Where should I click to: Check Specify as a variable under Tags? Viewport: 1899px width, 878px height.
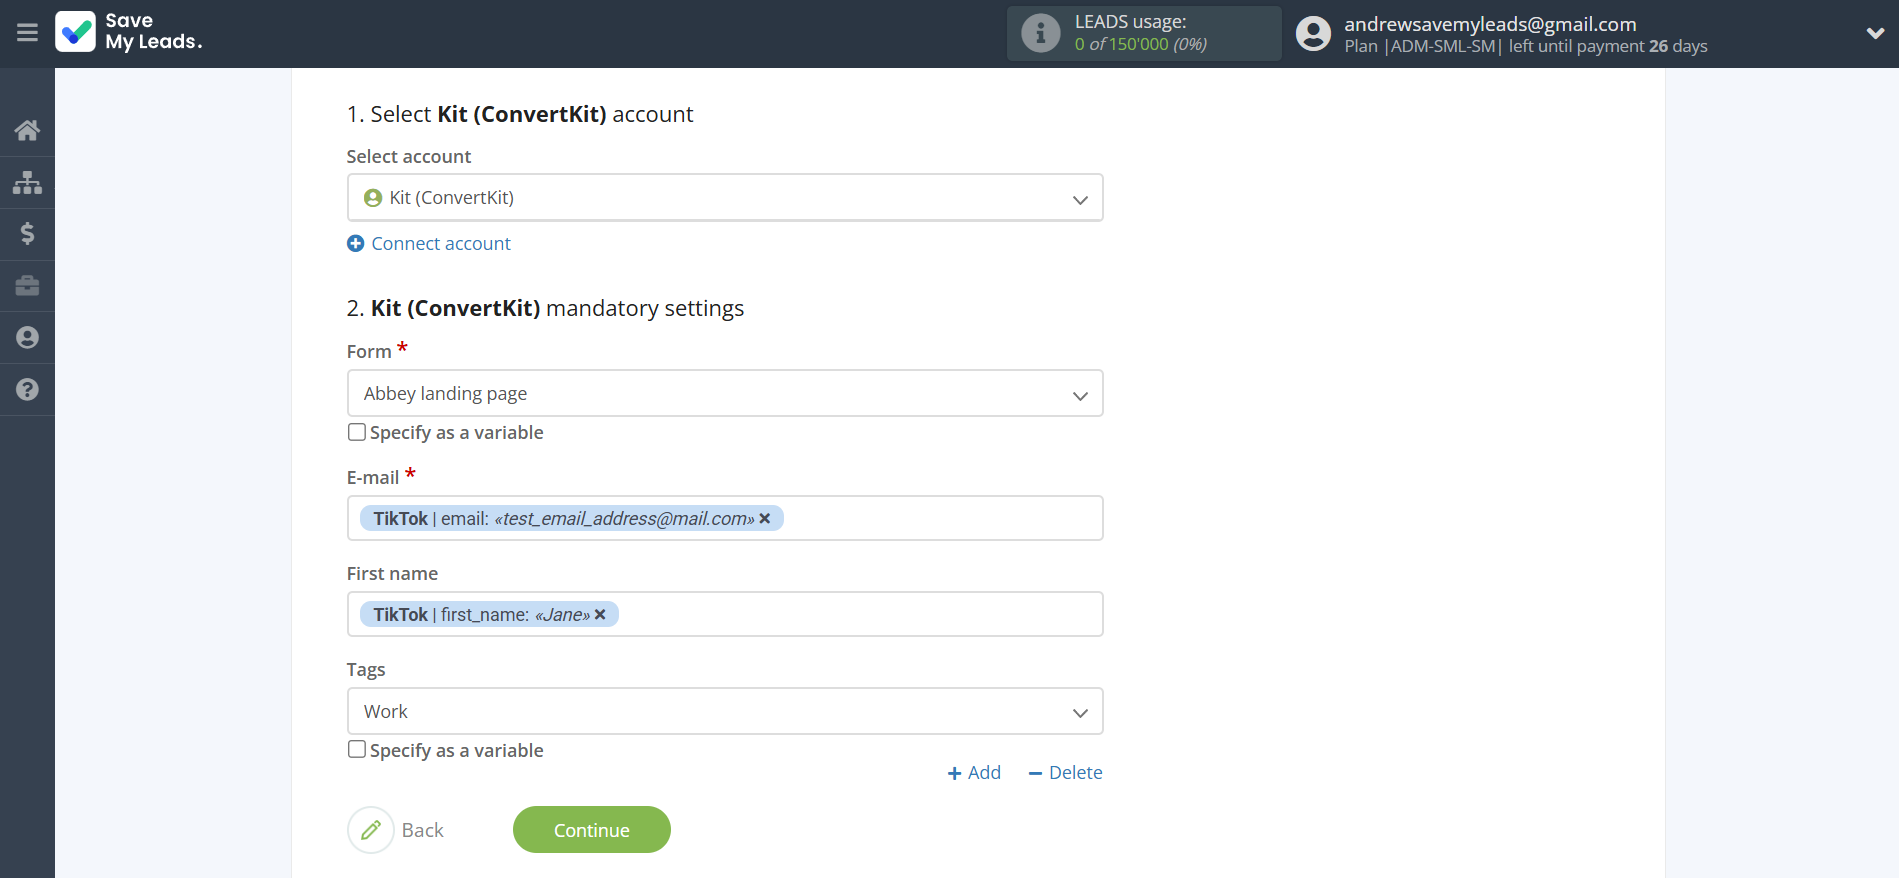[357, 749]
